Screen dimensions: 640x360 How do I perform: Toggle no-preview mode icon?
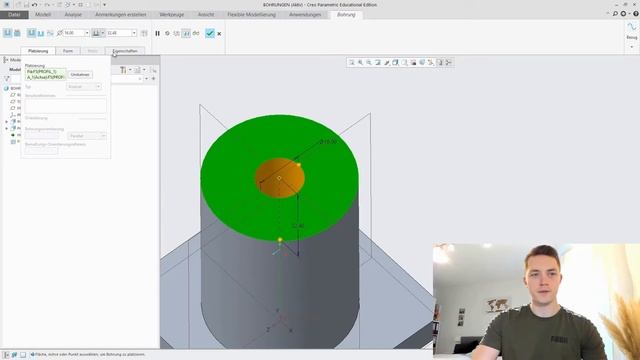(167, 33)
